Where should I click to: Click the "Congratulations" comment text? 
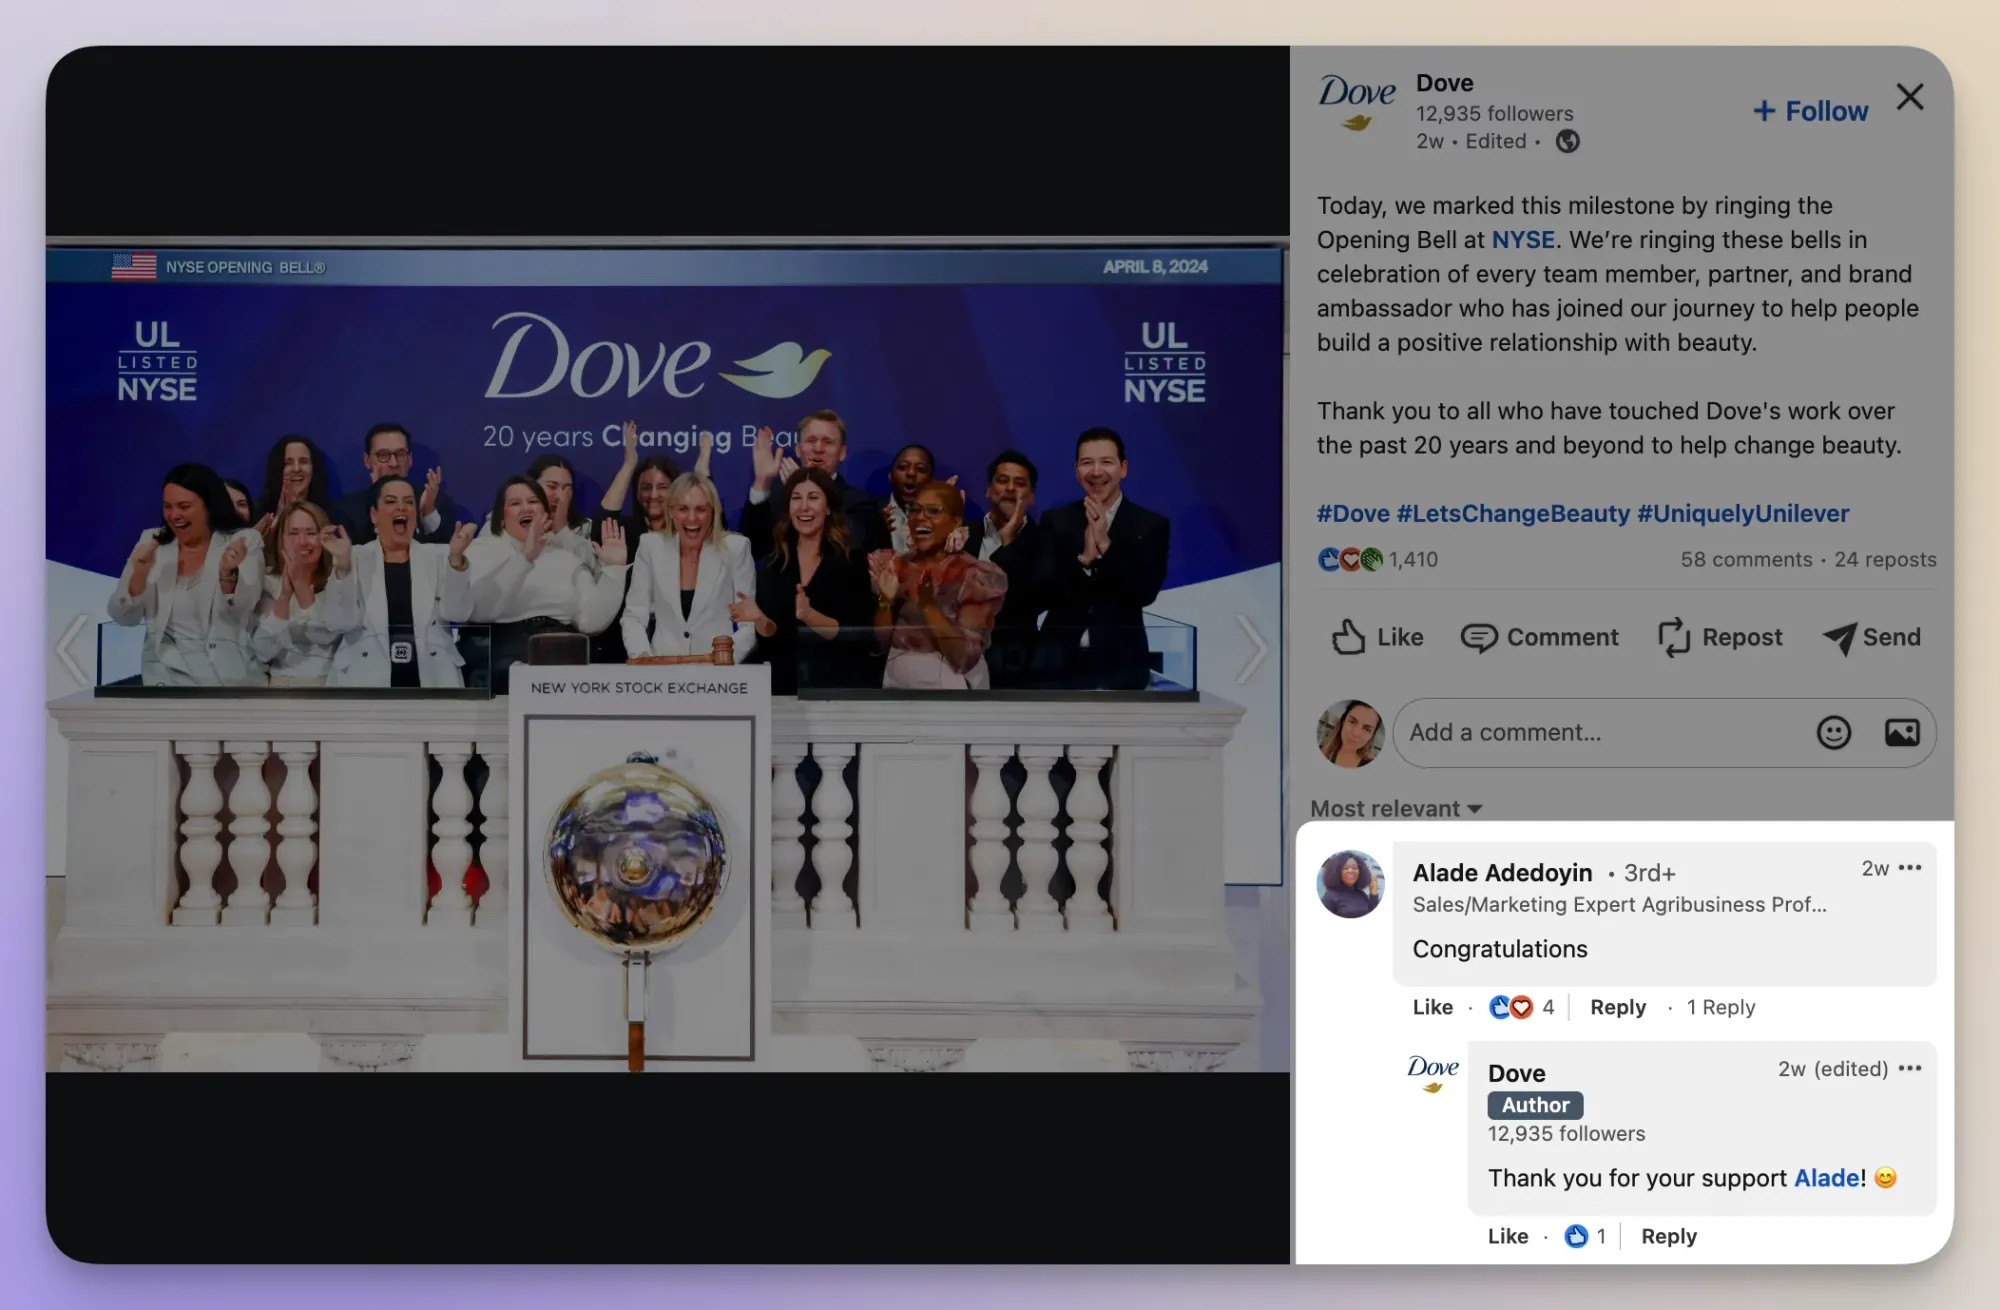point(1499,949)
